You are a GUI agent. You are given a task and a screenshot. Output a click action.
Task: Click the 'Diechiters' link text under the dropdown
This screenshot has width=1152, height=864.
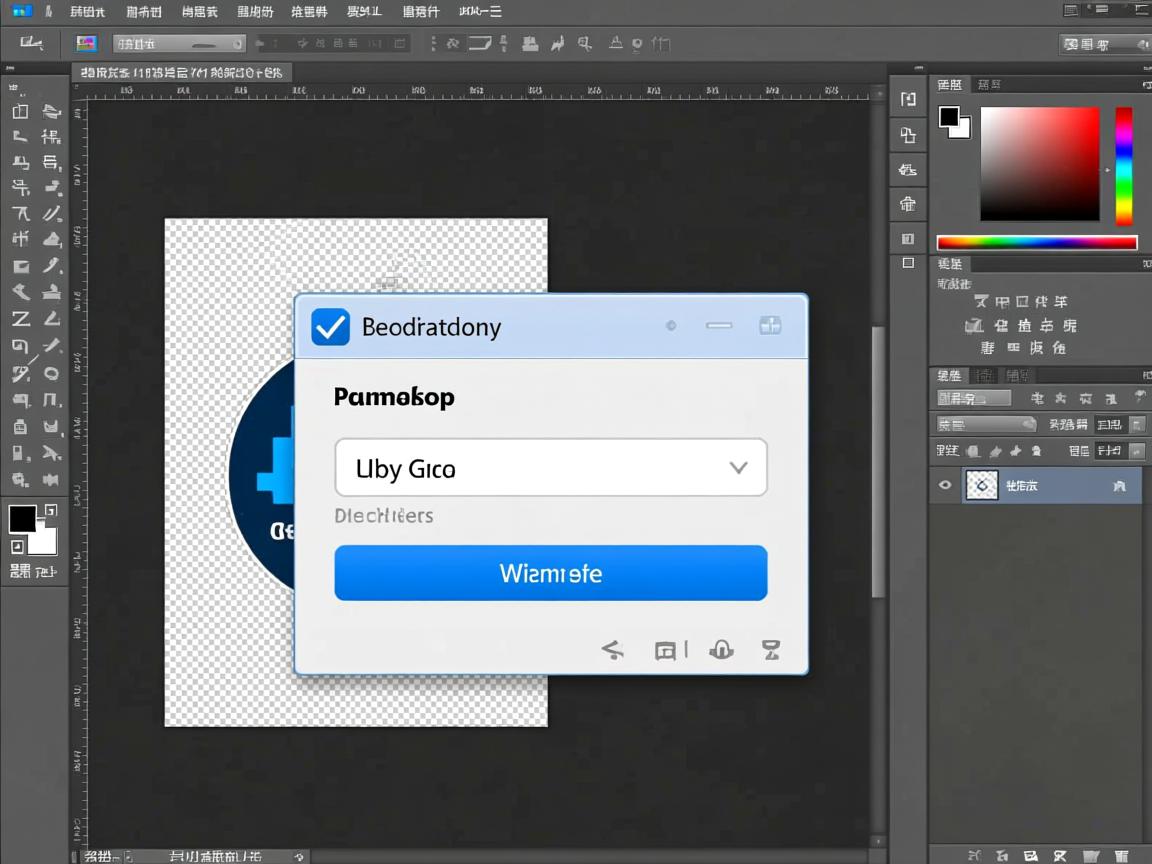[383, 515]
